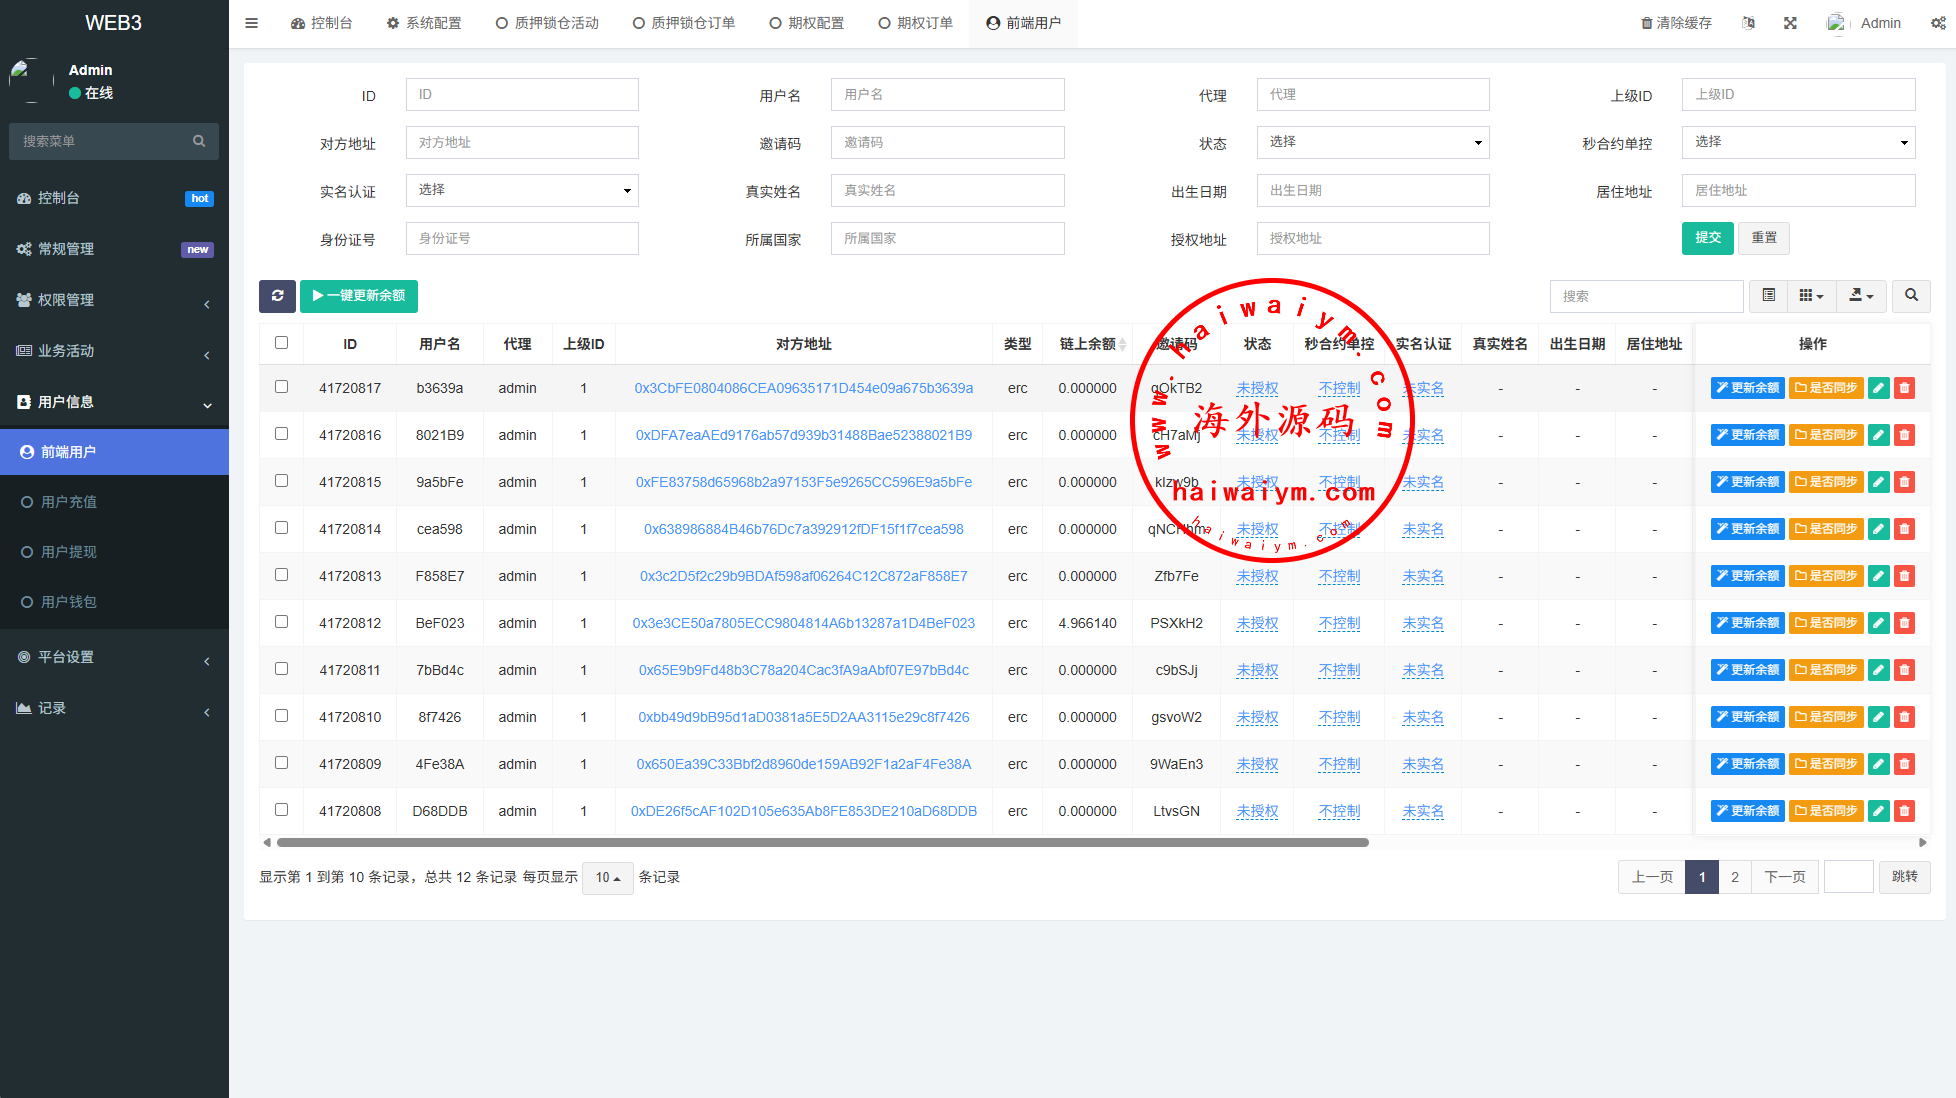Toggle the card view icon in toolbar
Viewport: 1956px width, 1098px height.
point(1768,296)
